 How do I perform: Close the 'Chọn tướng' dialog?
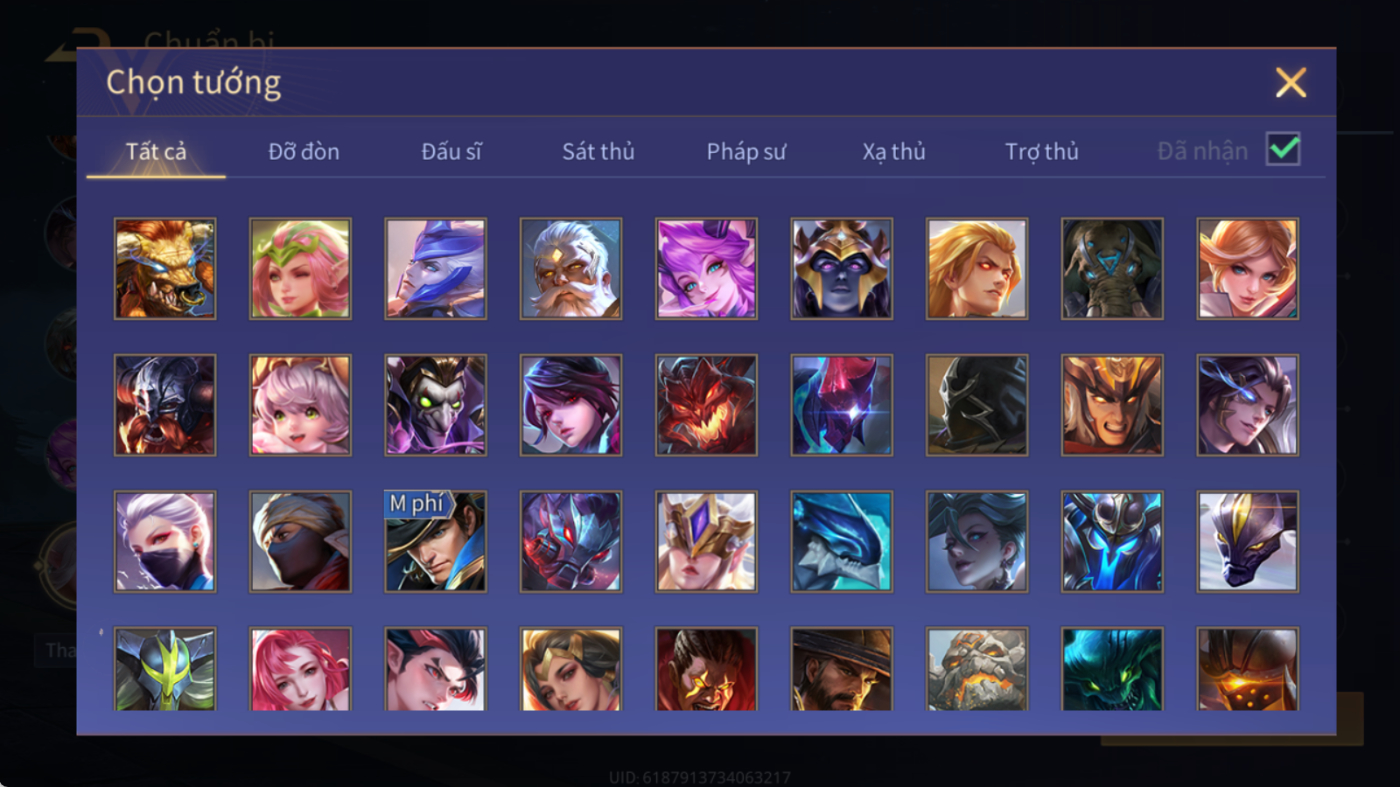[x=1291, y=82]
